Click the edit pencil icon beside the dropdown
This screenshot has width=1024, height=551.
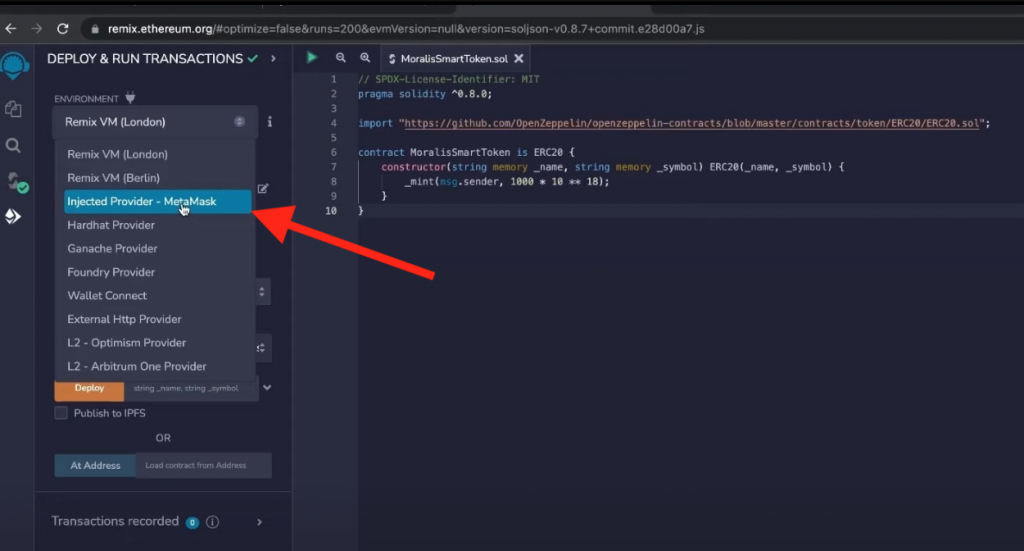[263, 189]
